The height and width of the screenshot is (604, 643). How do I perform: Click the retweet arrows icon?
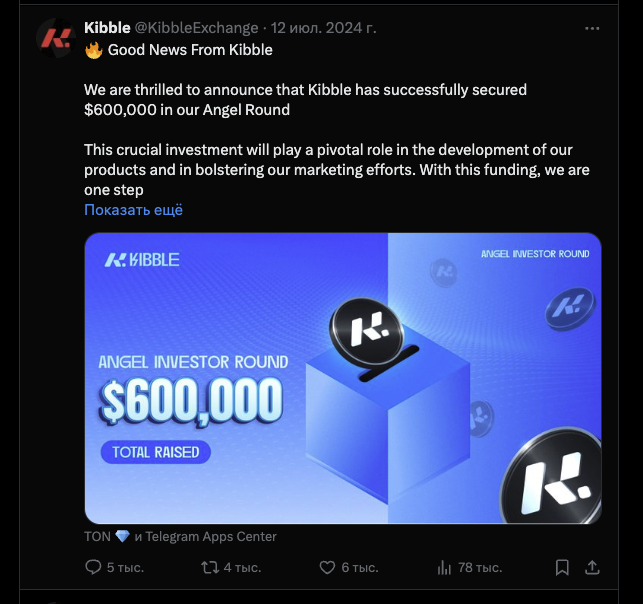click(x=210, y=568)
